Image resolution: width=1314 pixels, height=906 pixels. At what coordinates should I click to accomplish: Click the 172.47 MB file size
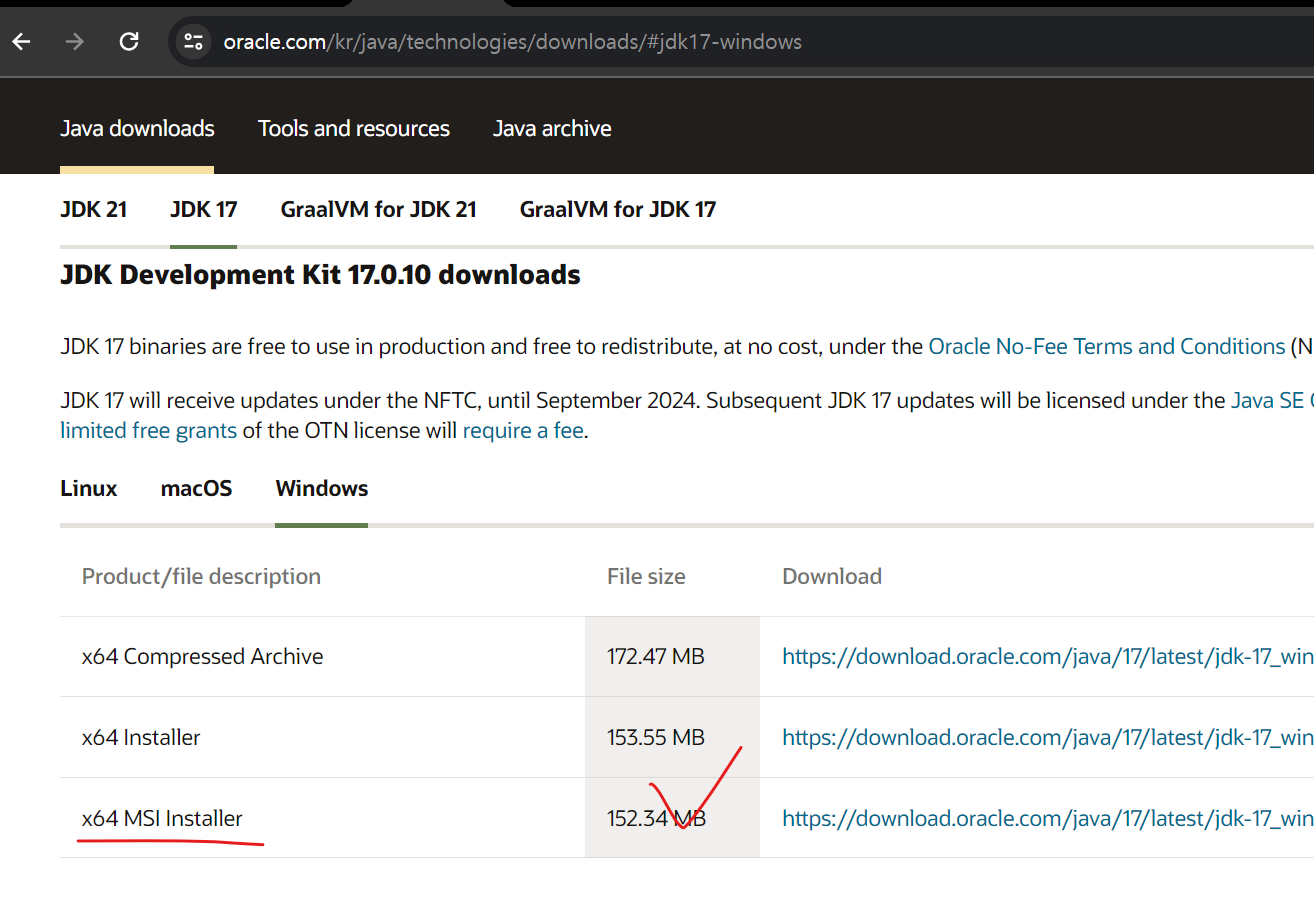click(656, 656)
